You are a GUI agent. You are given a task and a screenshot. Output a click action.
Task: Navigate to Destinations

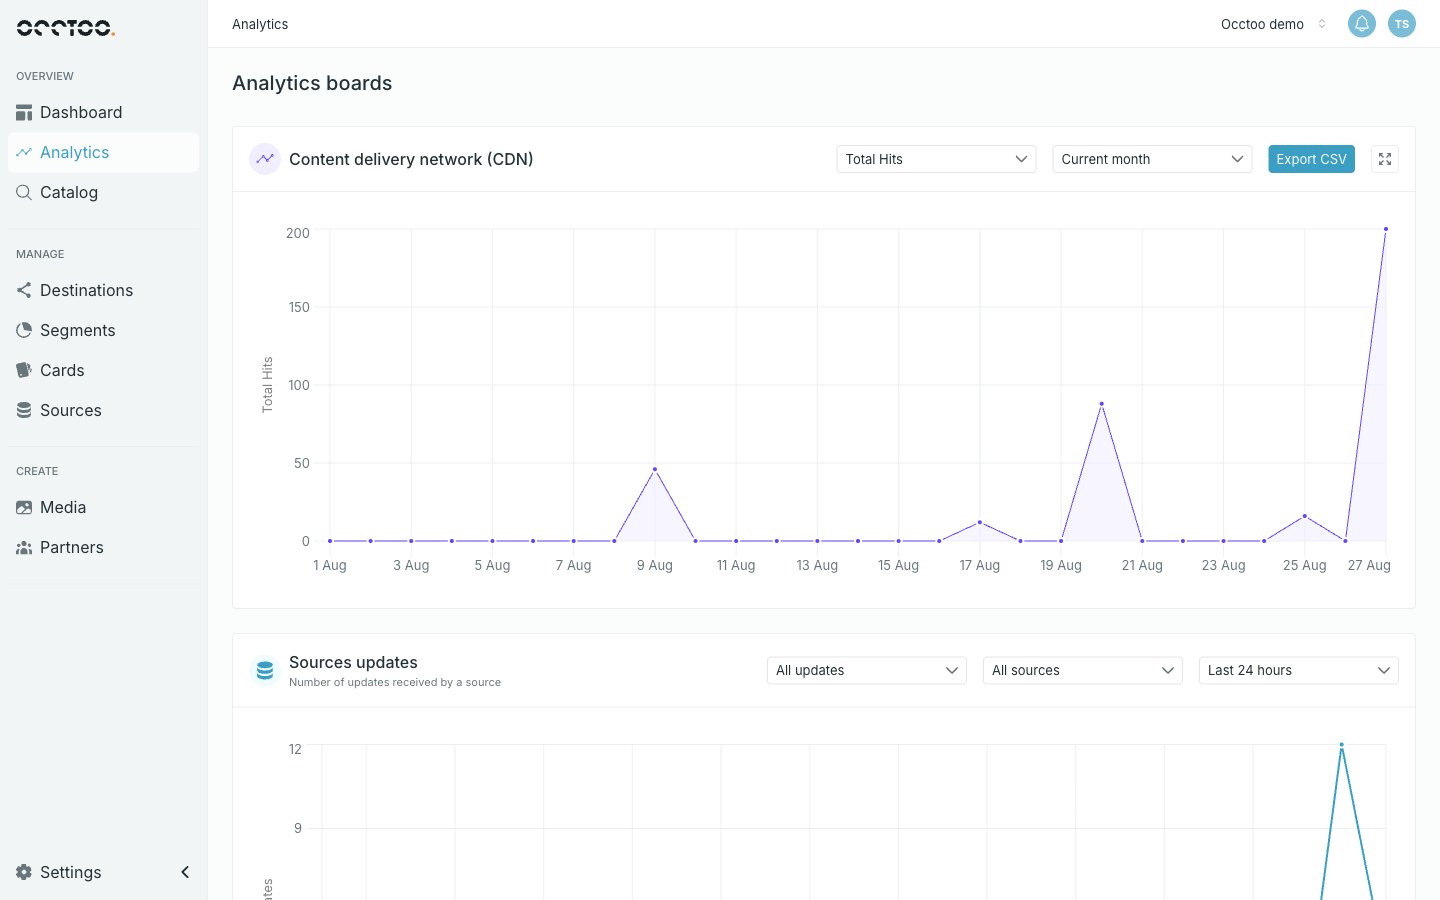(x=86, y=290)
